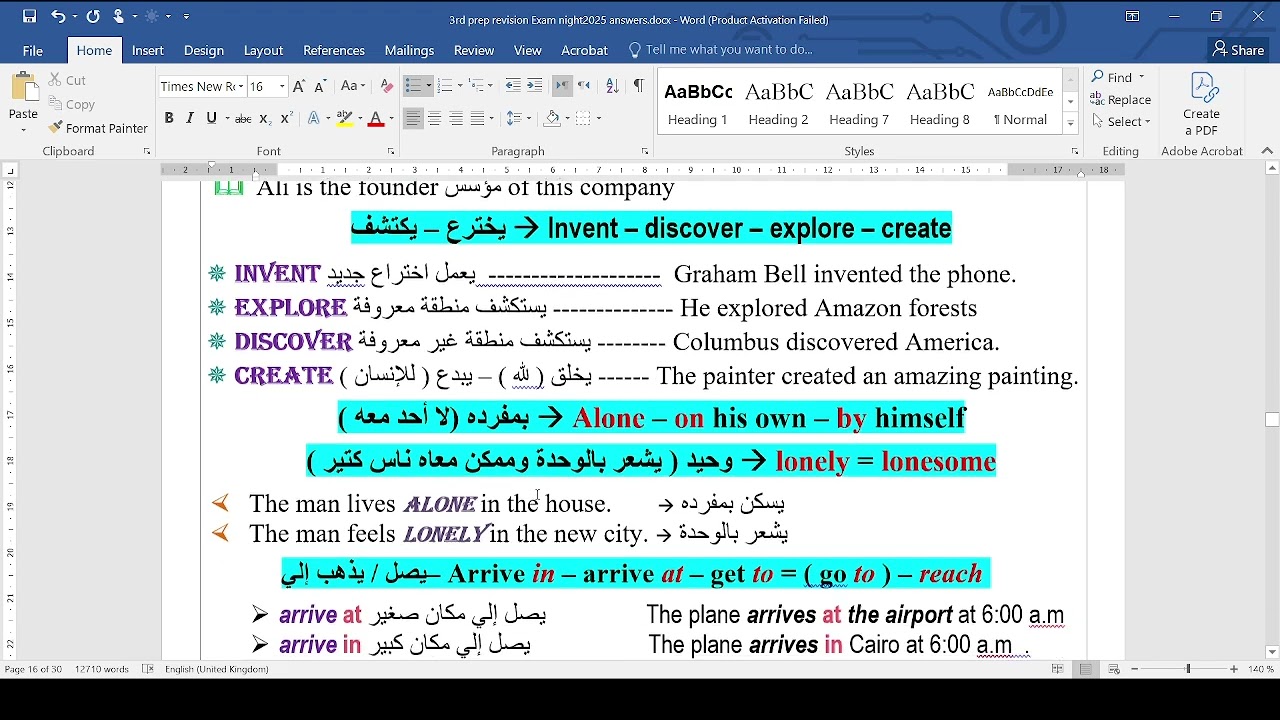The width and height of the screenshot is (1280, 720).
Task: Open Paragraph dialog launcher
Action: 645,152
